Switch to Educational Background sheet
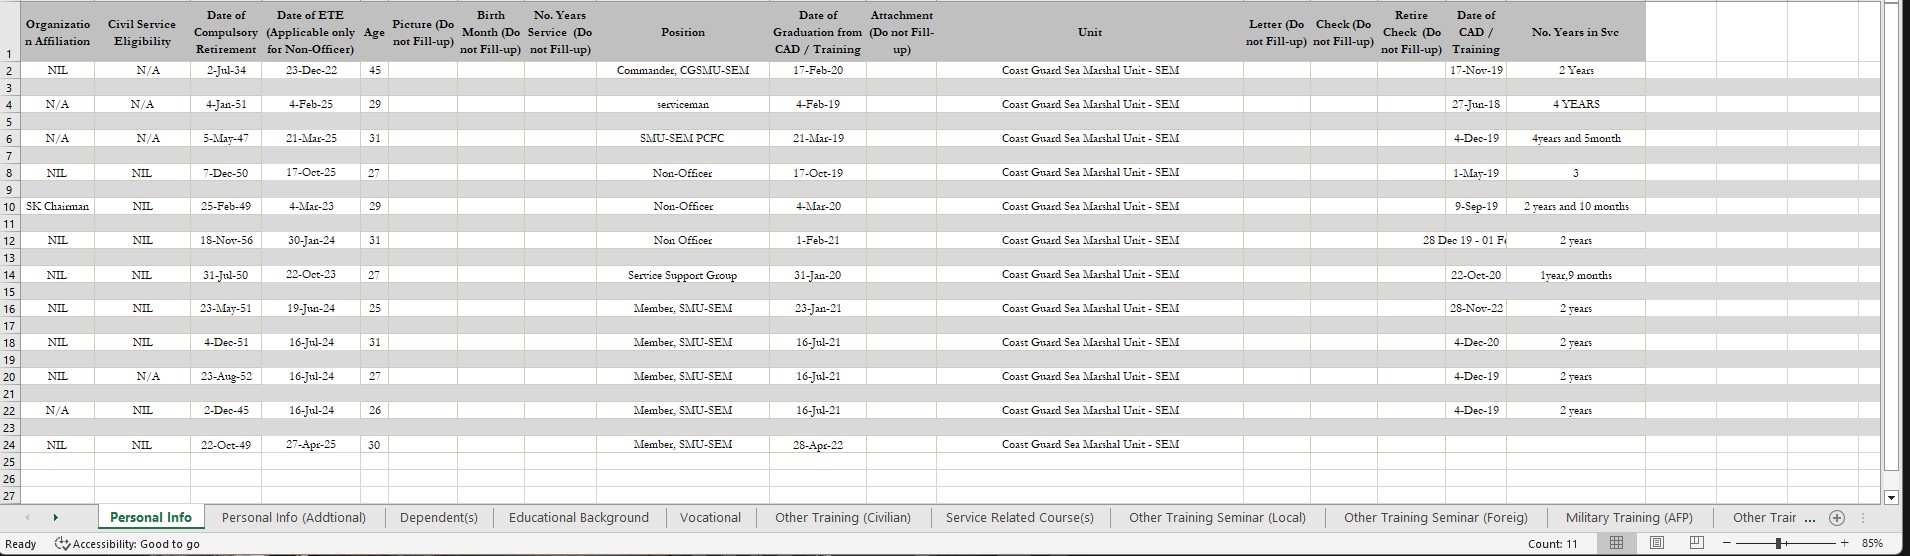The width and height of the screenshot is (1910, 556). click(x=578, y=518)
